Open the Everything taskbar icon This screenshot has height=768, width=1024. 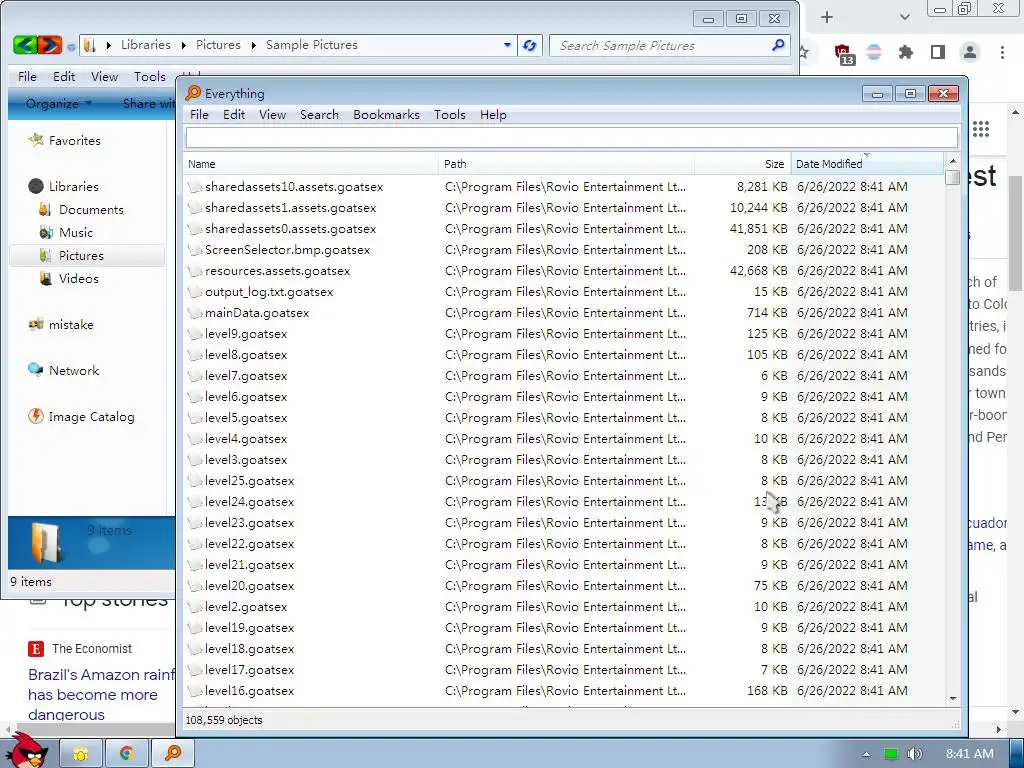[173, 754]
